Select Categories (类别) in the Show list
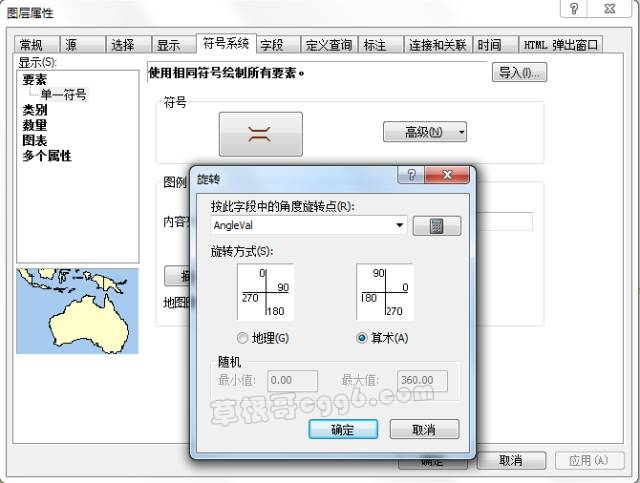The image size is (640, 483). pyautogui.click(x=35, y=110)
